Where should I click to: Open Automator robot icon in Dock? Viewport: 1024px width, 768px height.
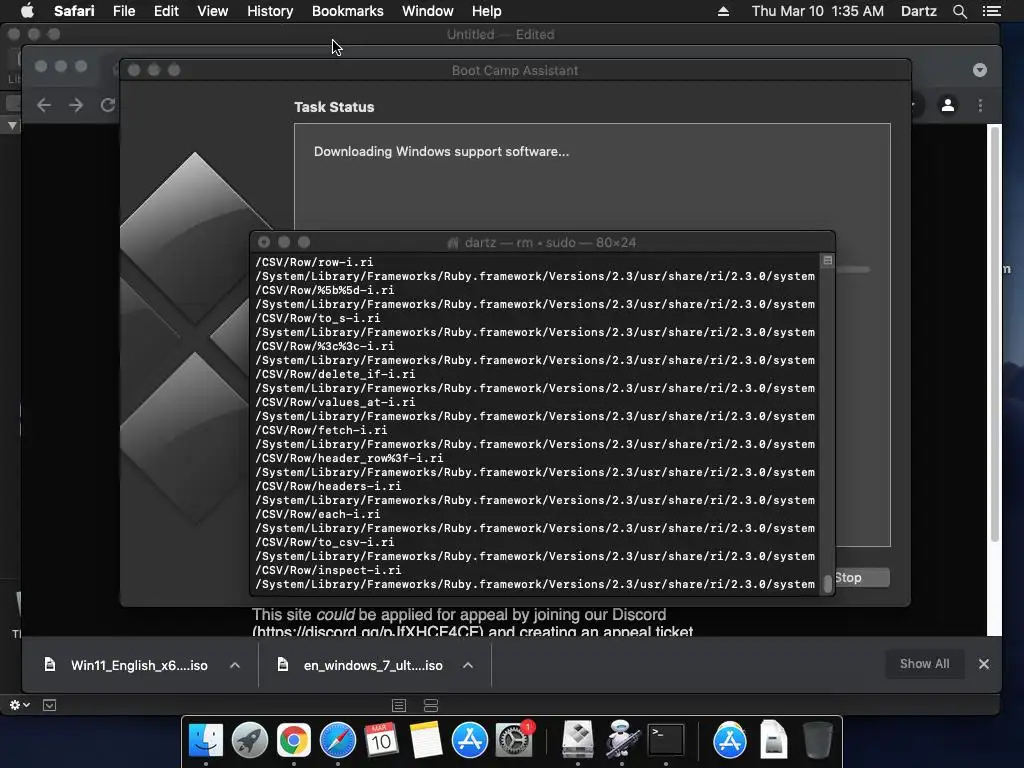pos(622,740)
